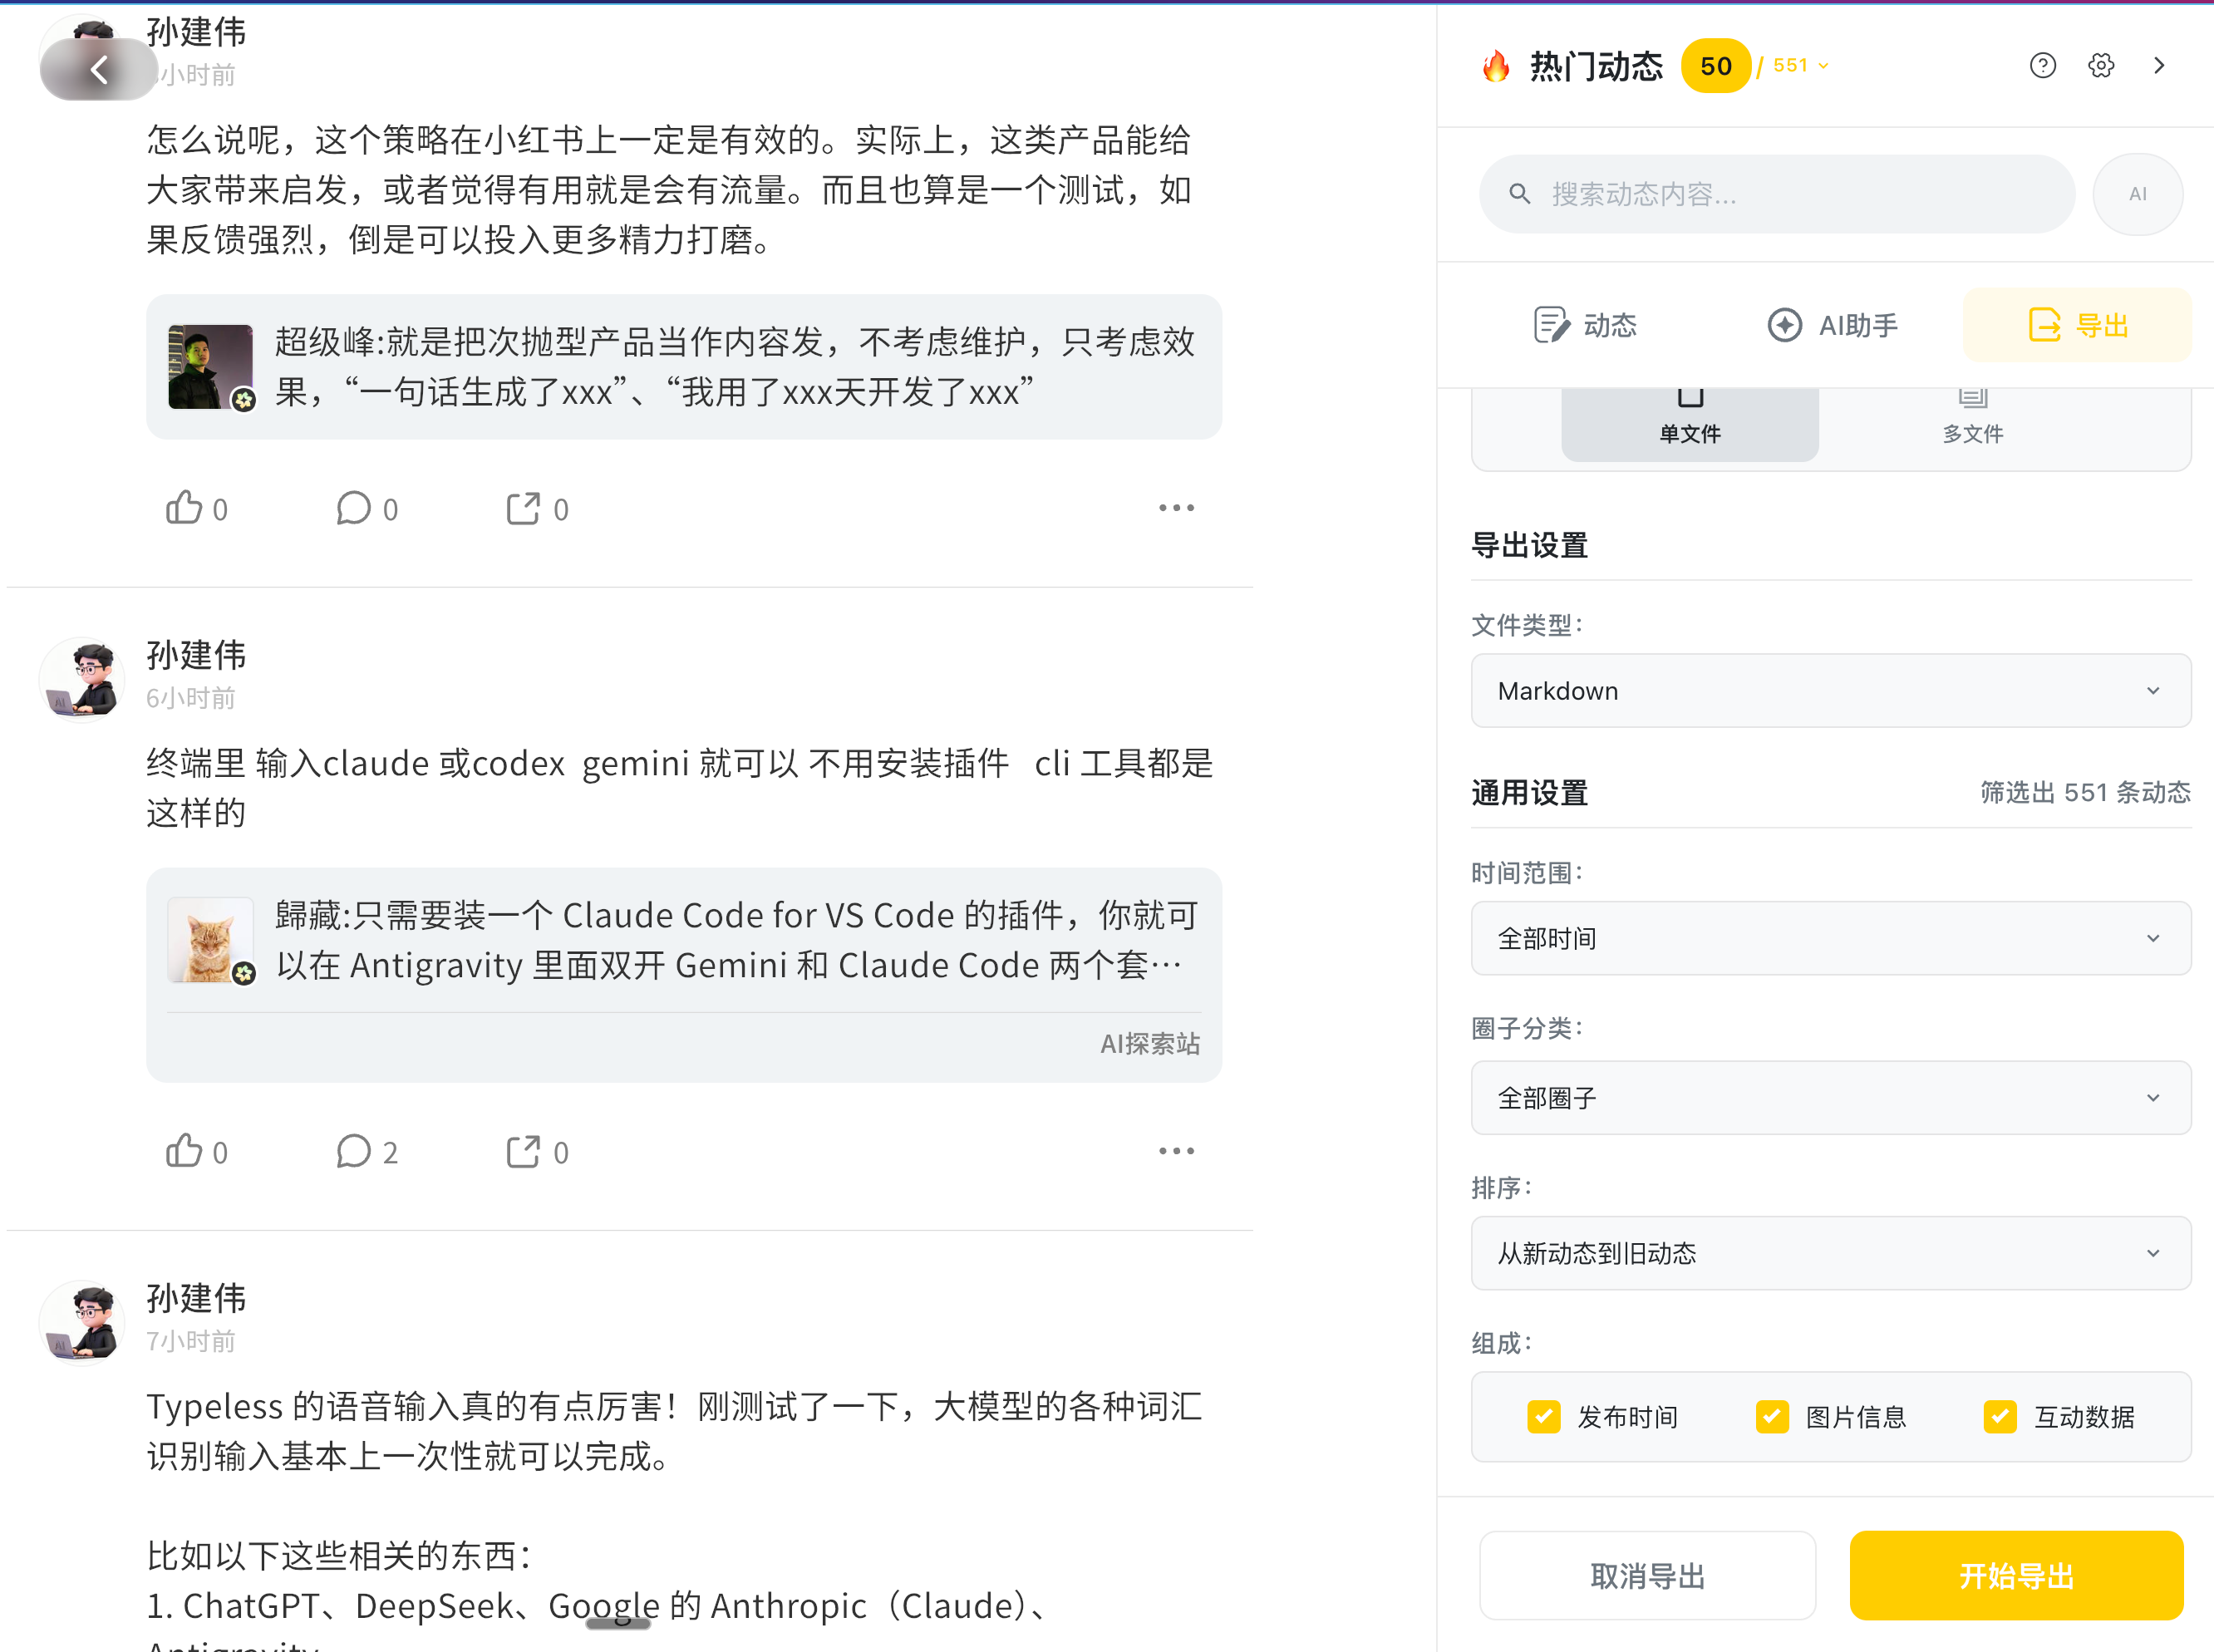Share the first post via share icon

point(523,508)
